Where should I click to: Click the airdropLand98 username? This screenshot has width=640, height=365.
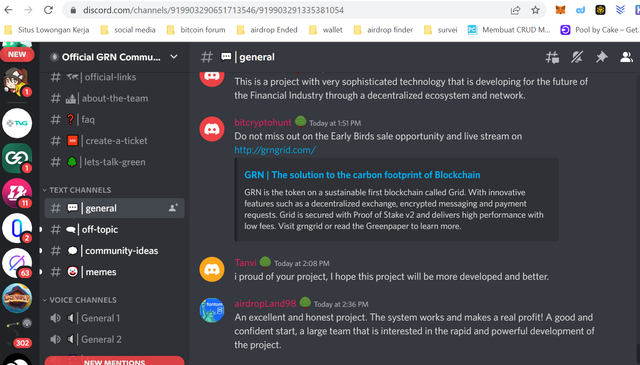click(265, 304)
